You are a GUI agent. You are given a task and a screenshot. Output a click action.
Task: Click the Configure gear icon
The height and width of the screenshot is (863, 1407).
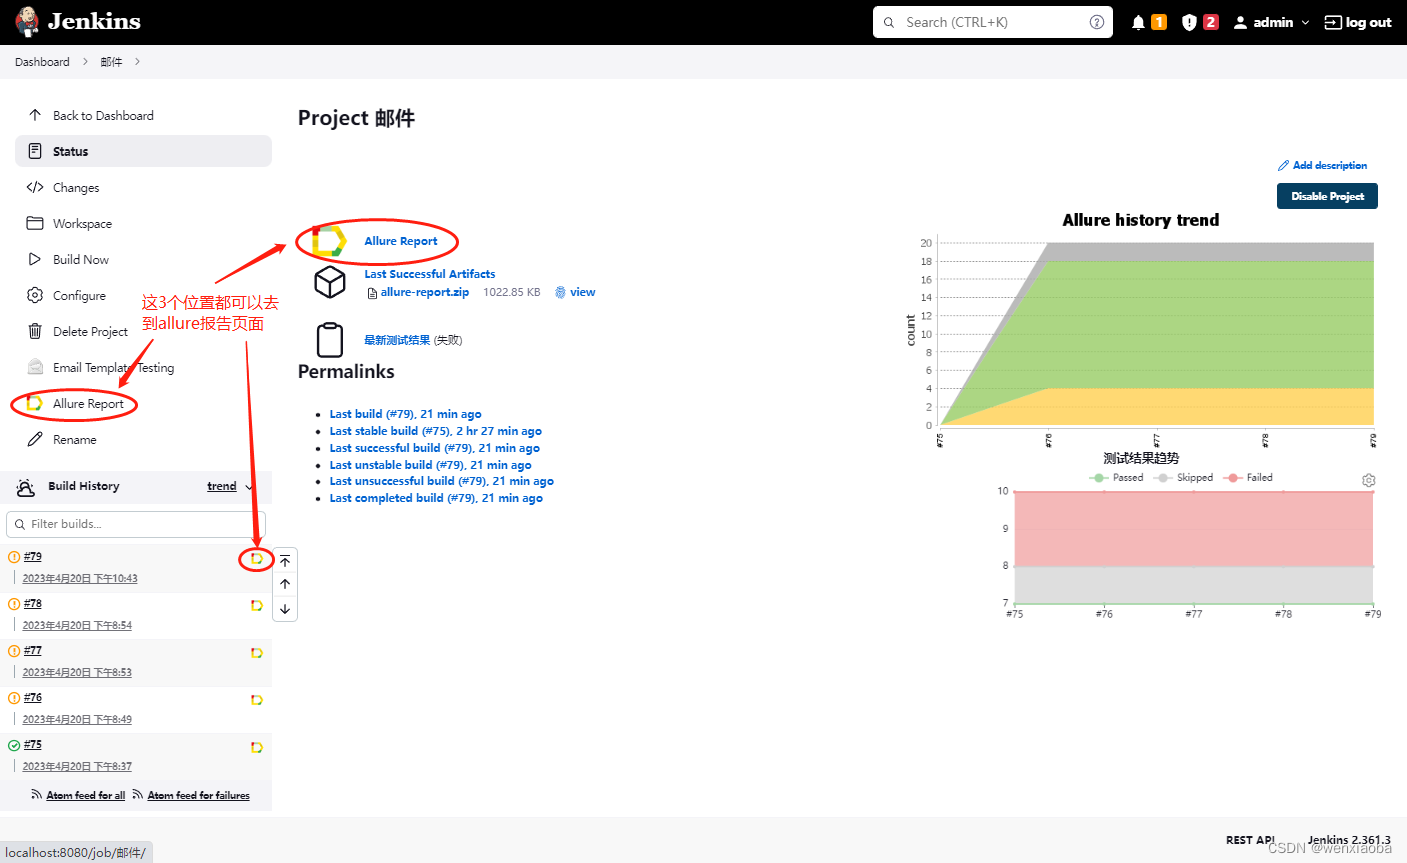pos(35,295)
